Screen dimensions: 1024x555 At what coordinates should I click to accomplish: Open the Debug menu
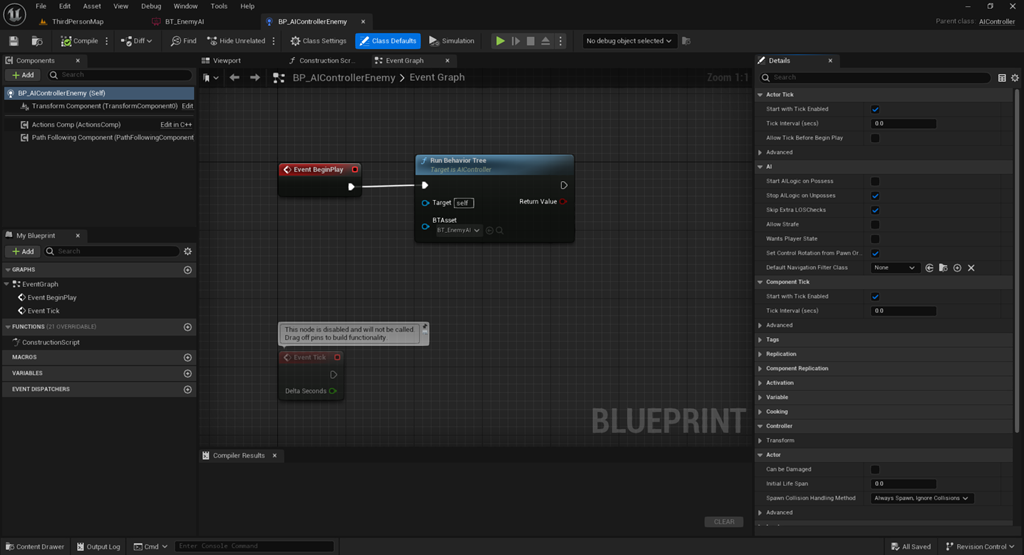pyautogui.click(x=151, y=6)
